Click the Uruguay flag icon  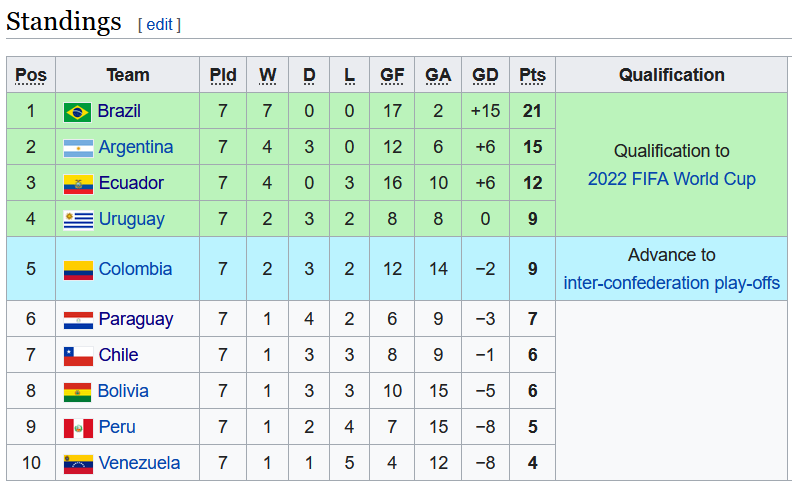click(78, 220)
